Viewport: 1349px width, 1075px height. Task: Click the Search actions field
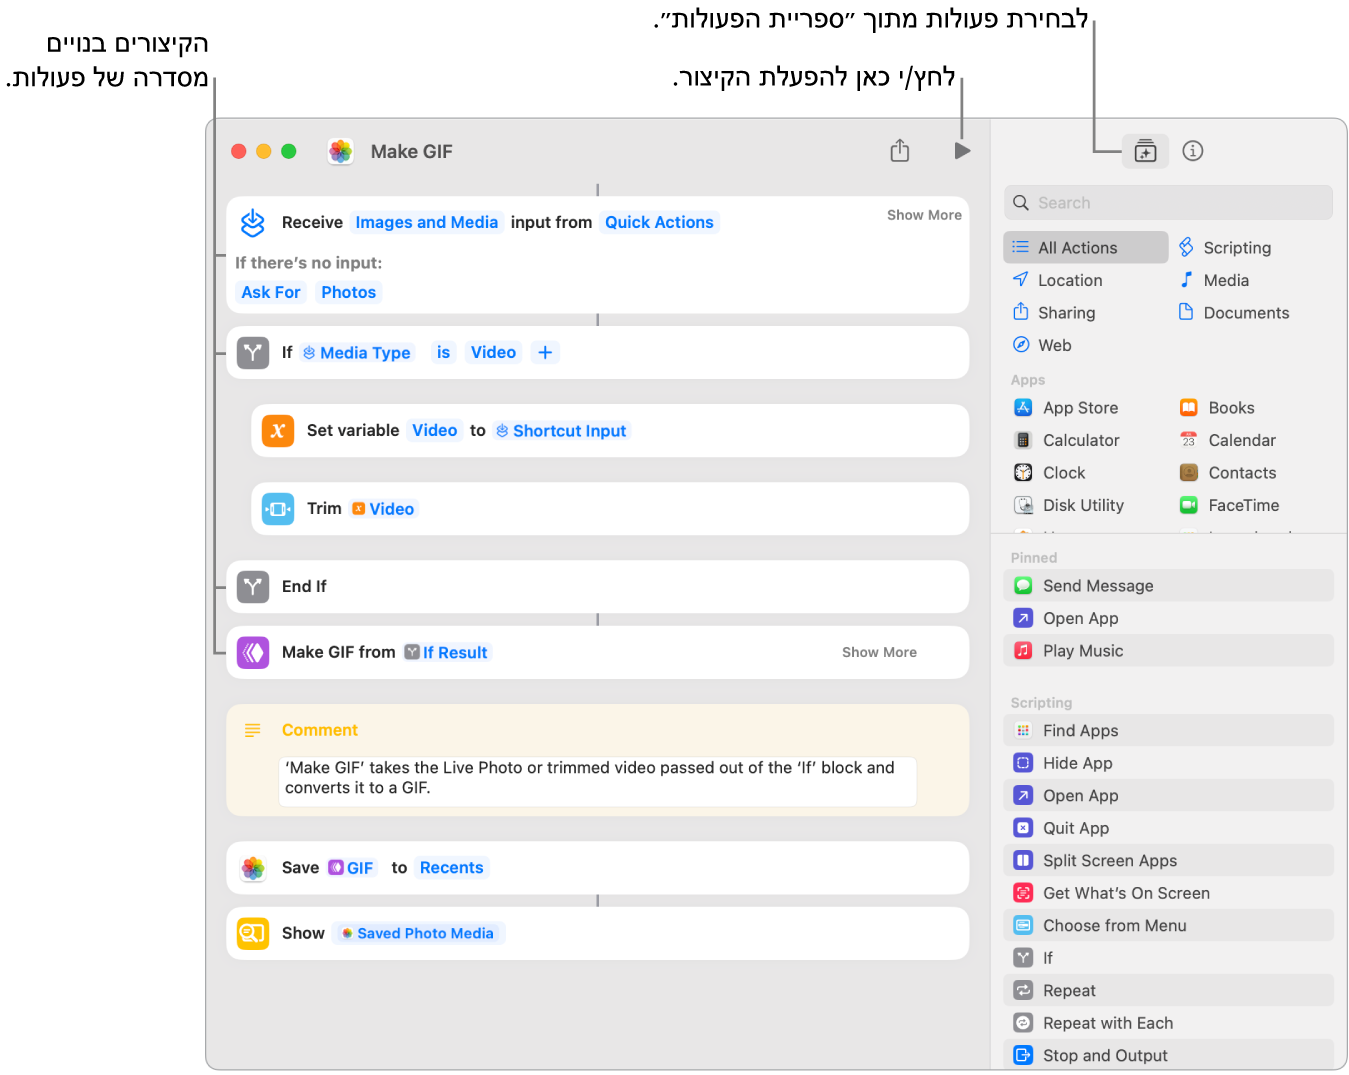pos(1168,203)
